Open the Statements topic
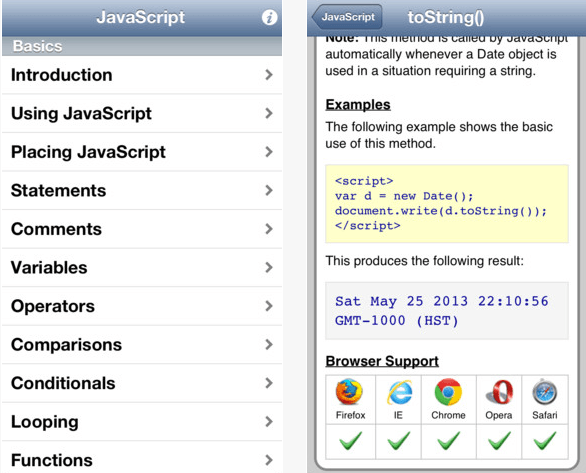 142,191
